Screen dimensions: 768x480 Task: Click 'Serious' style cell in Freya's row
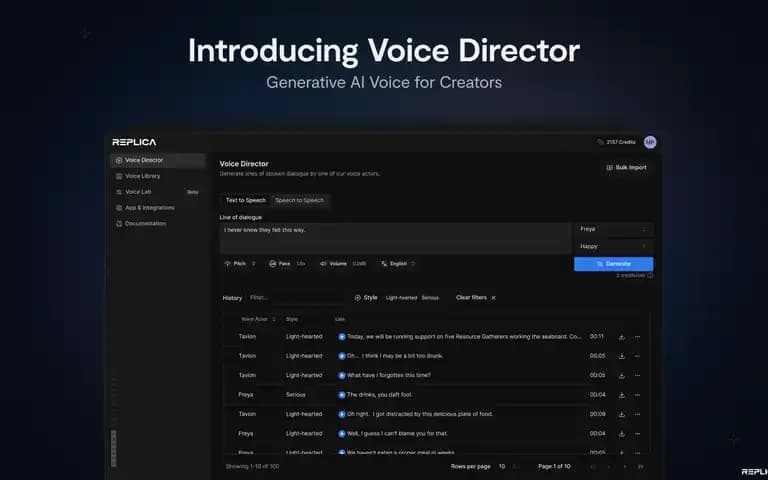[296, 395]
